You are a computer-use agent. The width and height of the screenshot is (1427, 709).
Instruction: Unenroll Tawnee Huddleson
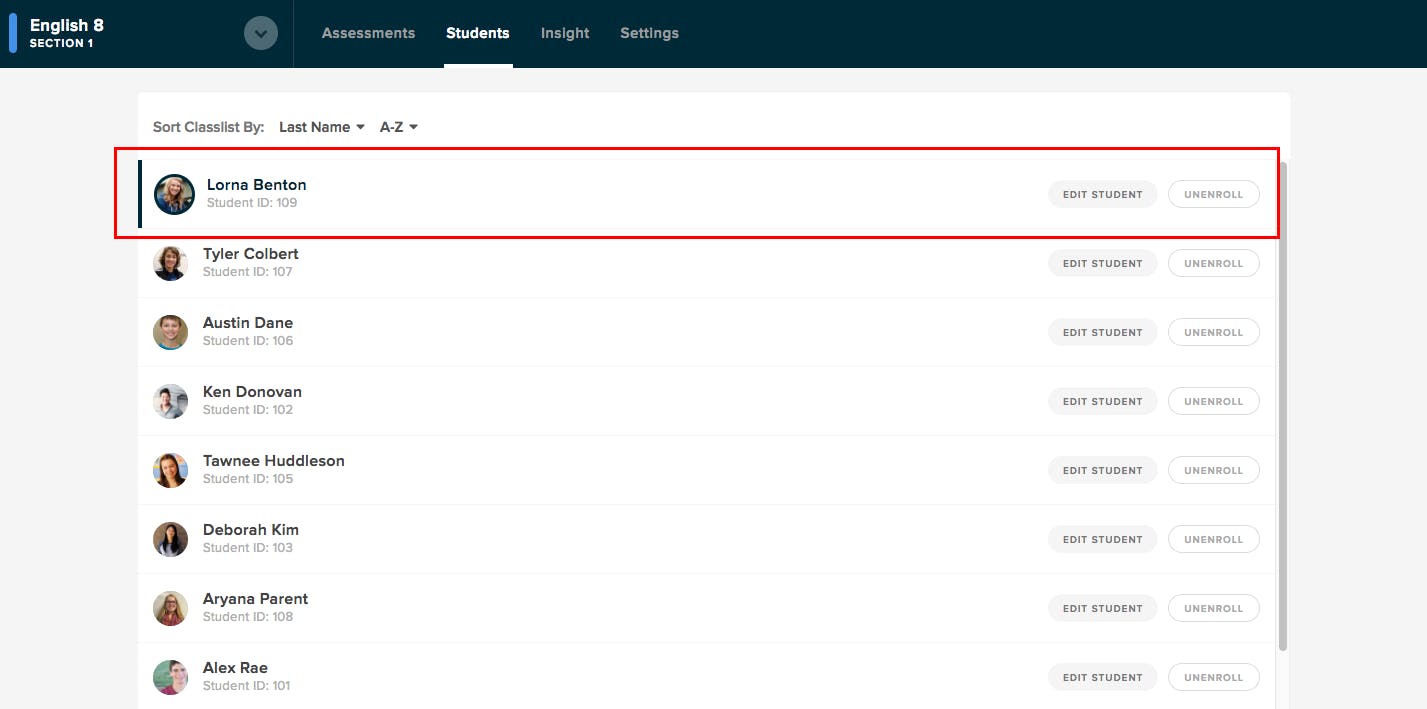click(1213, 470)
